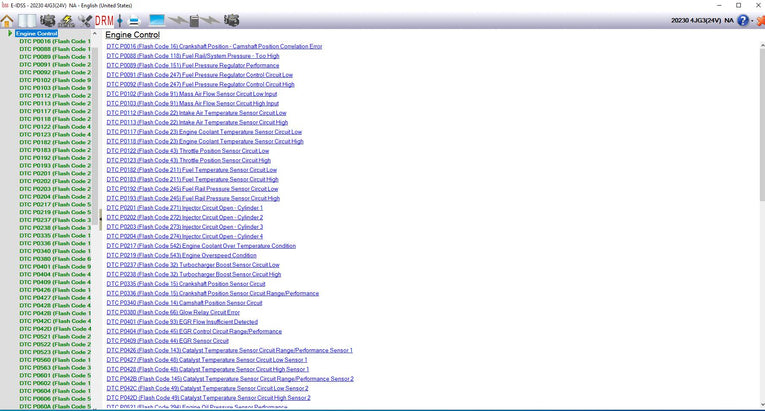Click splitter collapse arrow between panels
Viewport: 765px width, 411px height.
98,220
